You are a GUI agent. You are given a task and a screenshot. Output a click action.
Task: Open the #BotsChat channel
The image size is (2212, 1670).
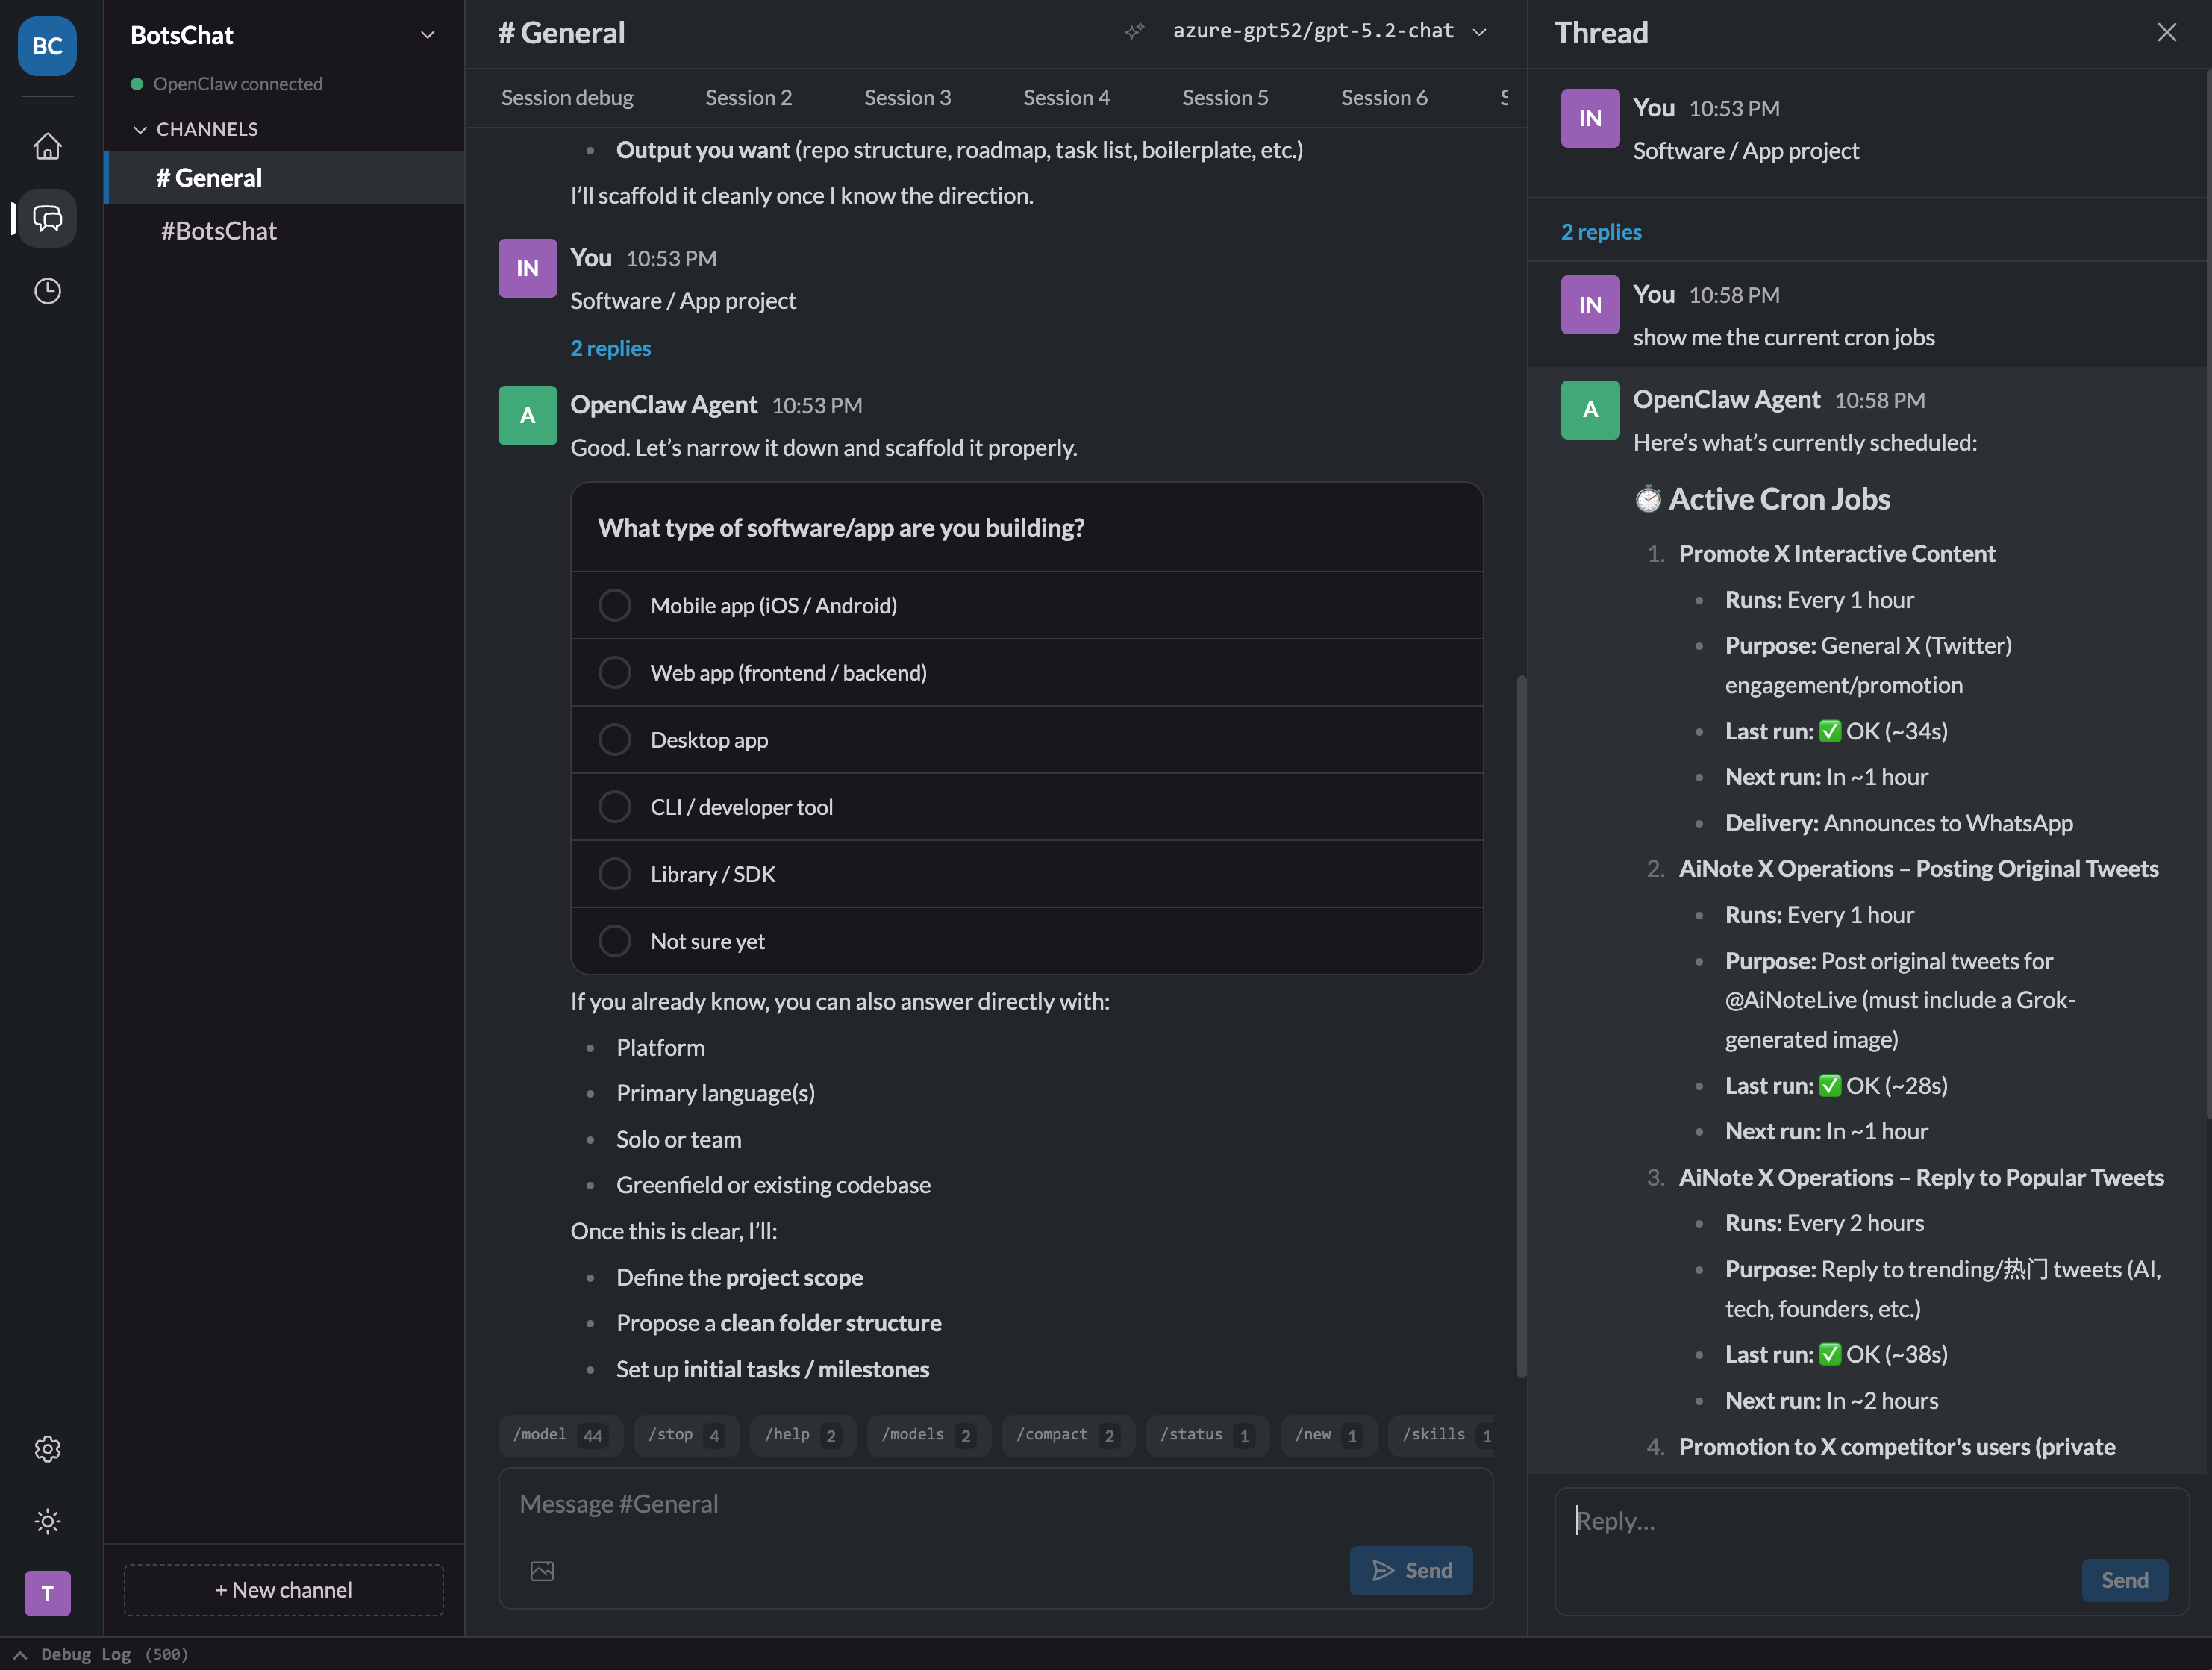tap(218, 230)
